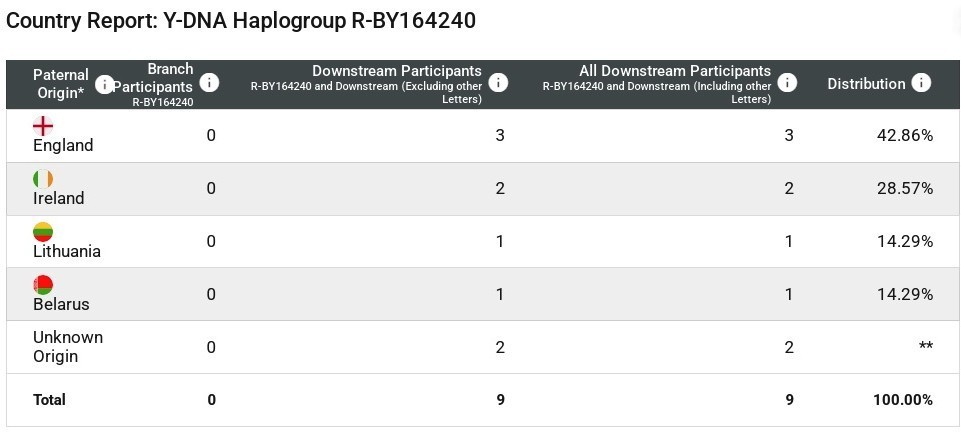Click the Lithuania flag icon
Image resolution: width=961 pixels, height=433 pixels.
click(43, 232)
